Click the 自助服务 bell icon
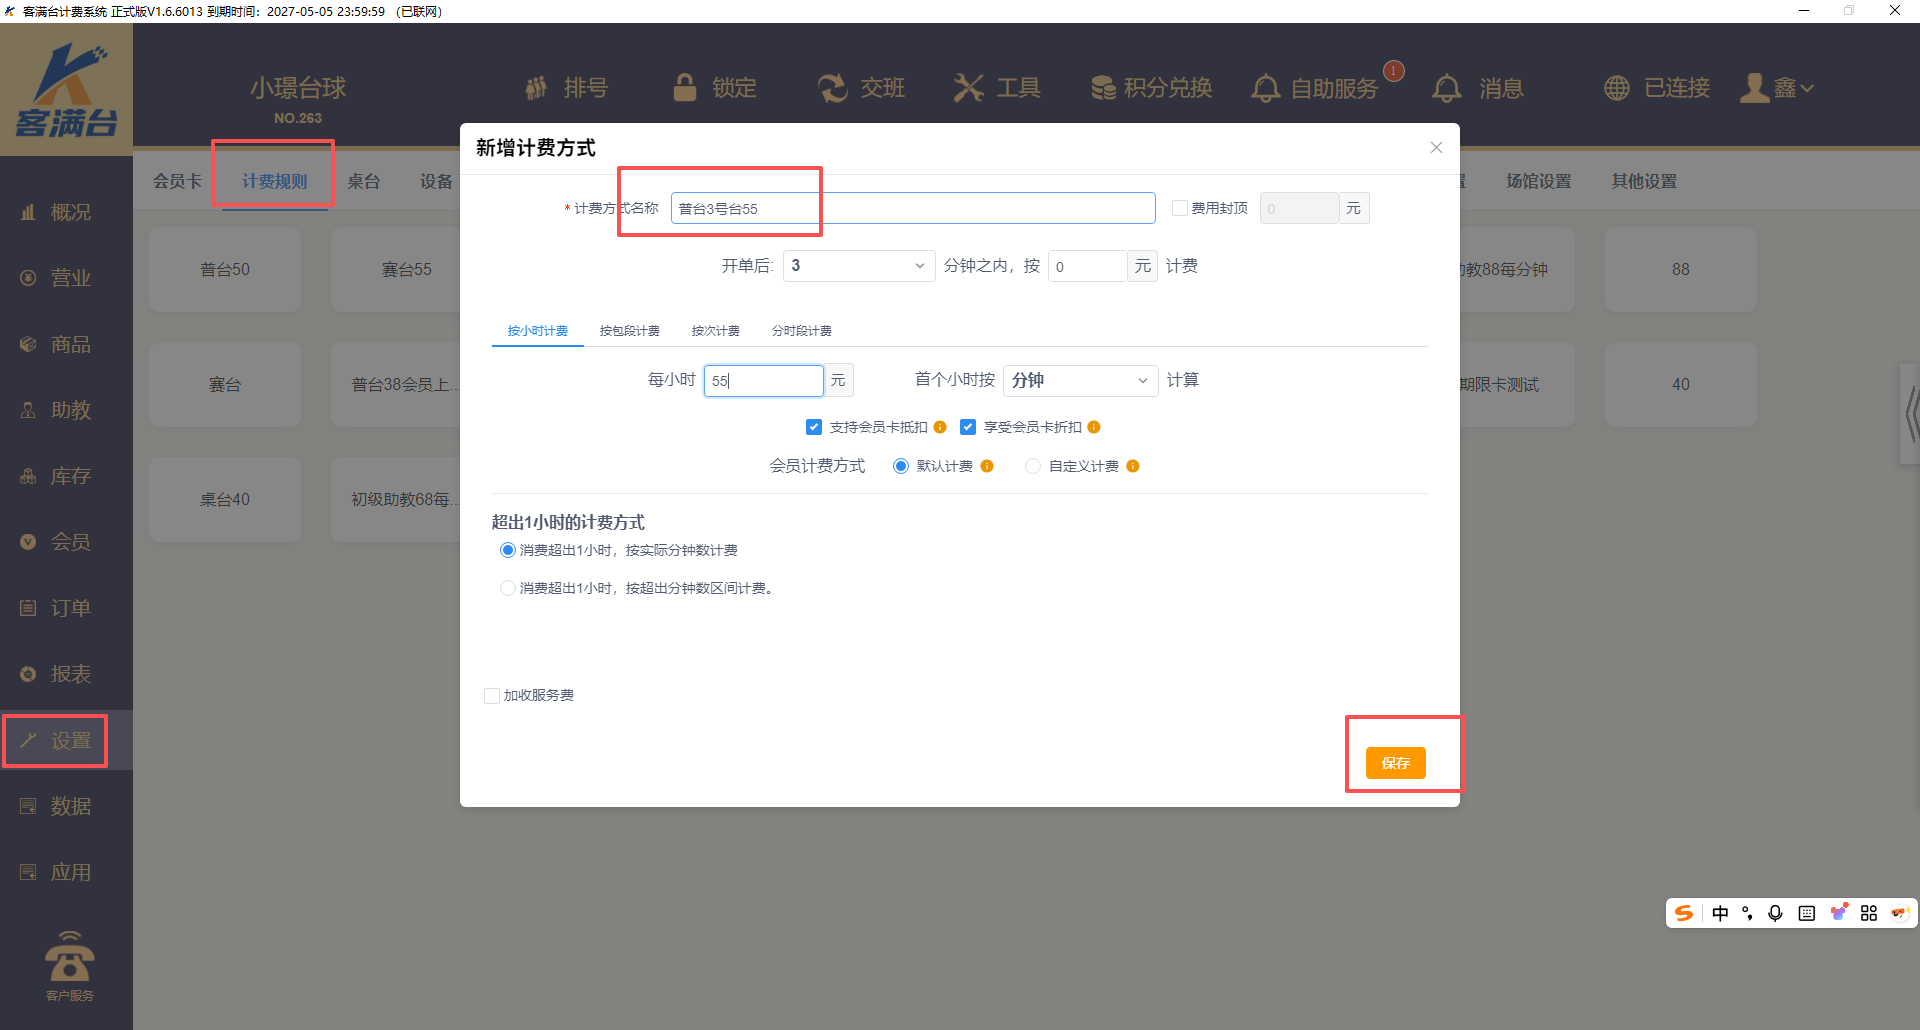 click(1266, 88)
